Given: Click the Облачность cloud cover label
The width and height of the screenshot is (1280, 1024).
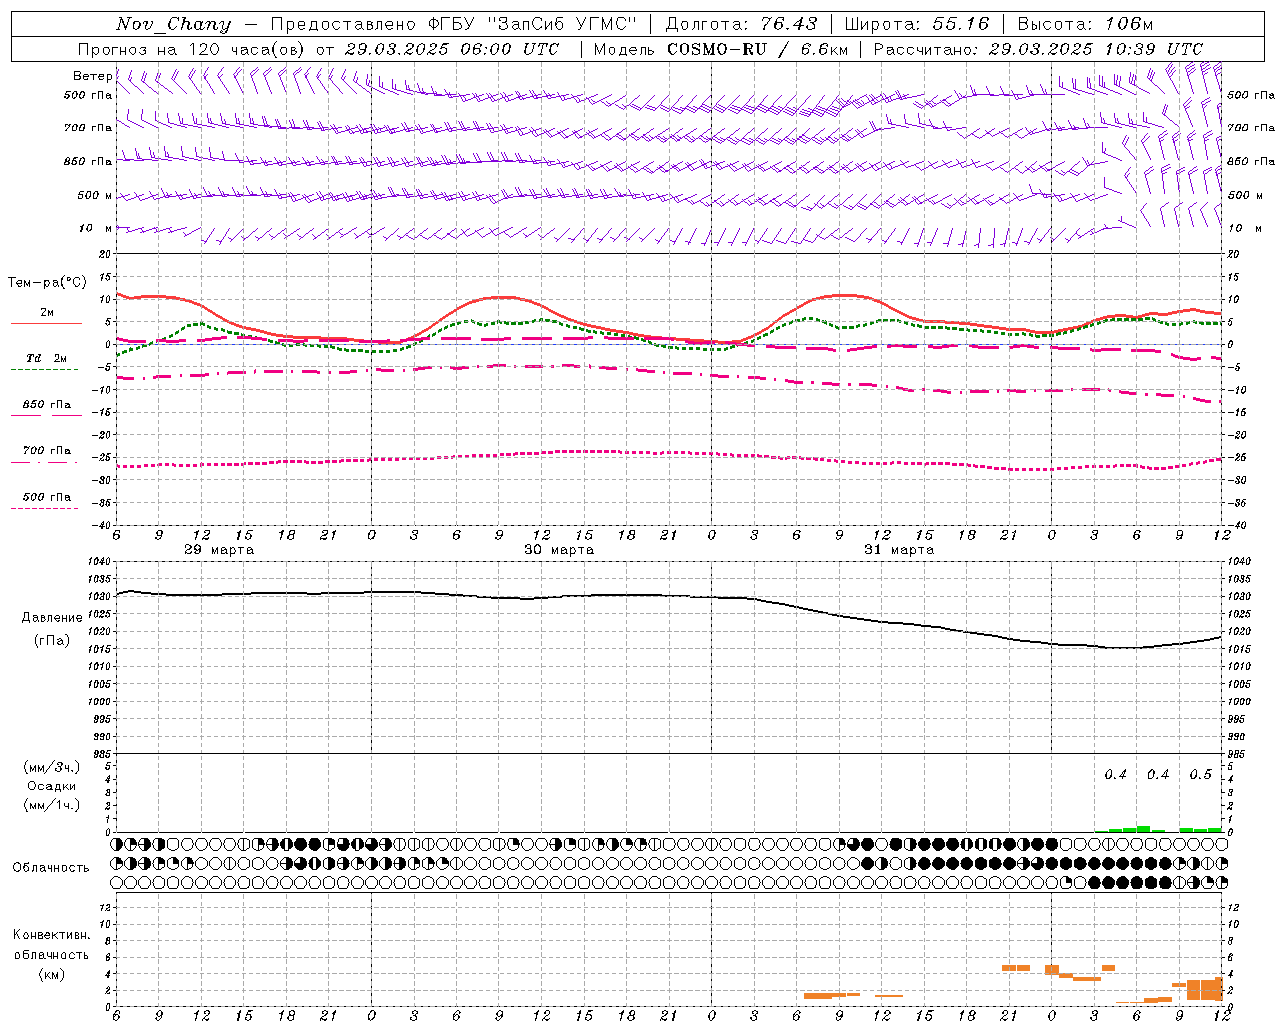Looking at the screenshot, I should coord(51,868).
